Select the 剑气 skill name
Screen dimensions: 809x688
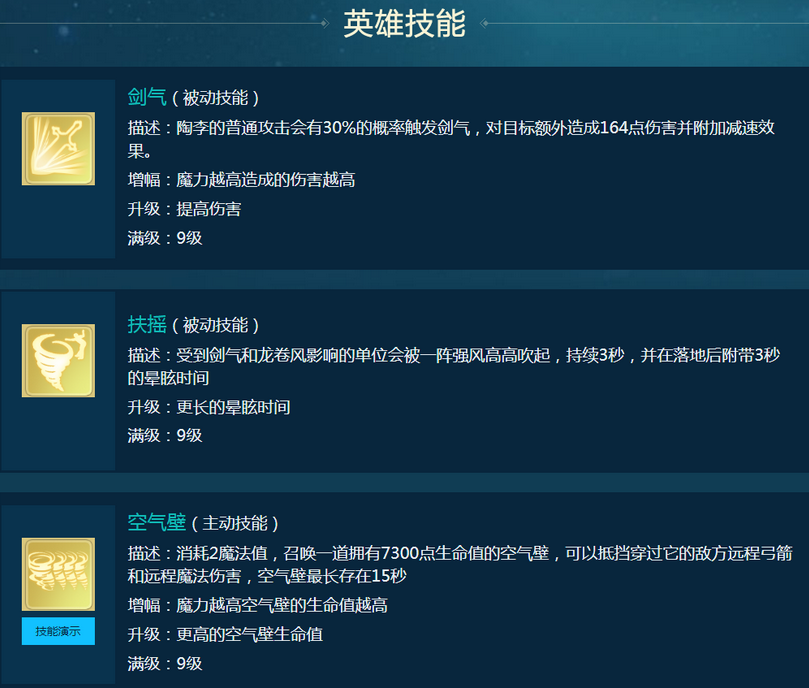147,97
